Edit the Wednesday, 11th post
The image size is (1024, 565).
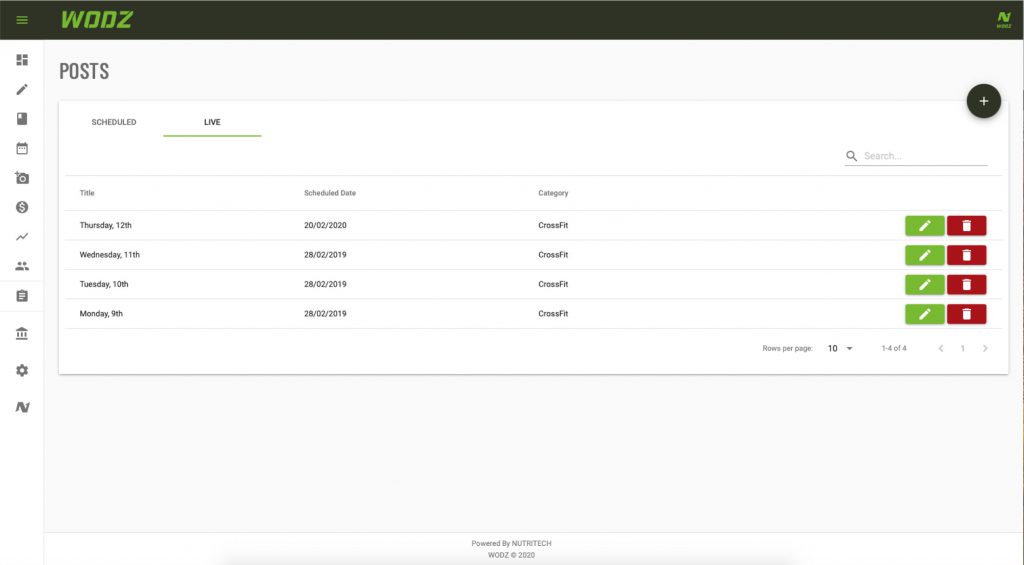925,255
